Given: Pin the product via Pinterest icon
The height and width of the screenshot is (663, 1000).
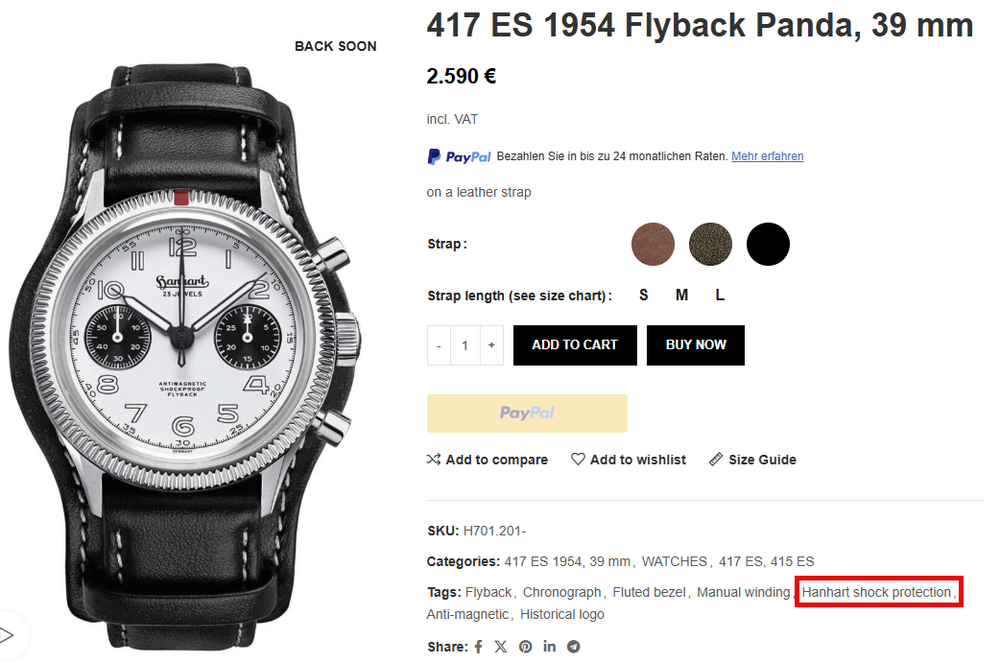Looking at the screenshot, I should pyautogui.click(x=525, y=647).
